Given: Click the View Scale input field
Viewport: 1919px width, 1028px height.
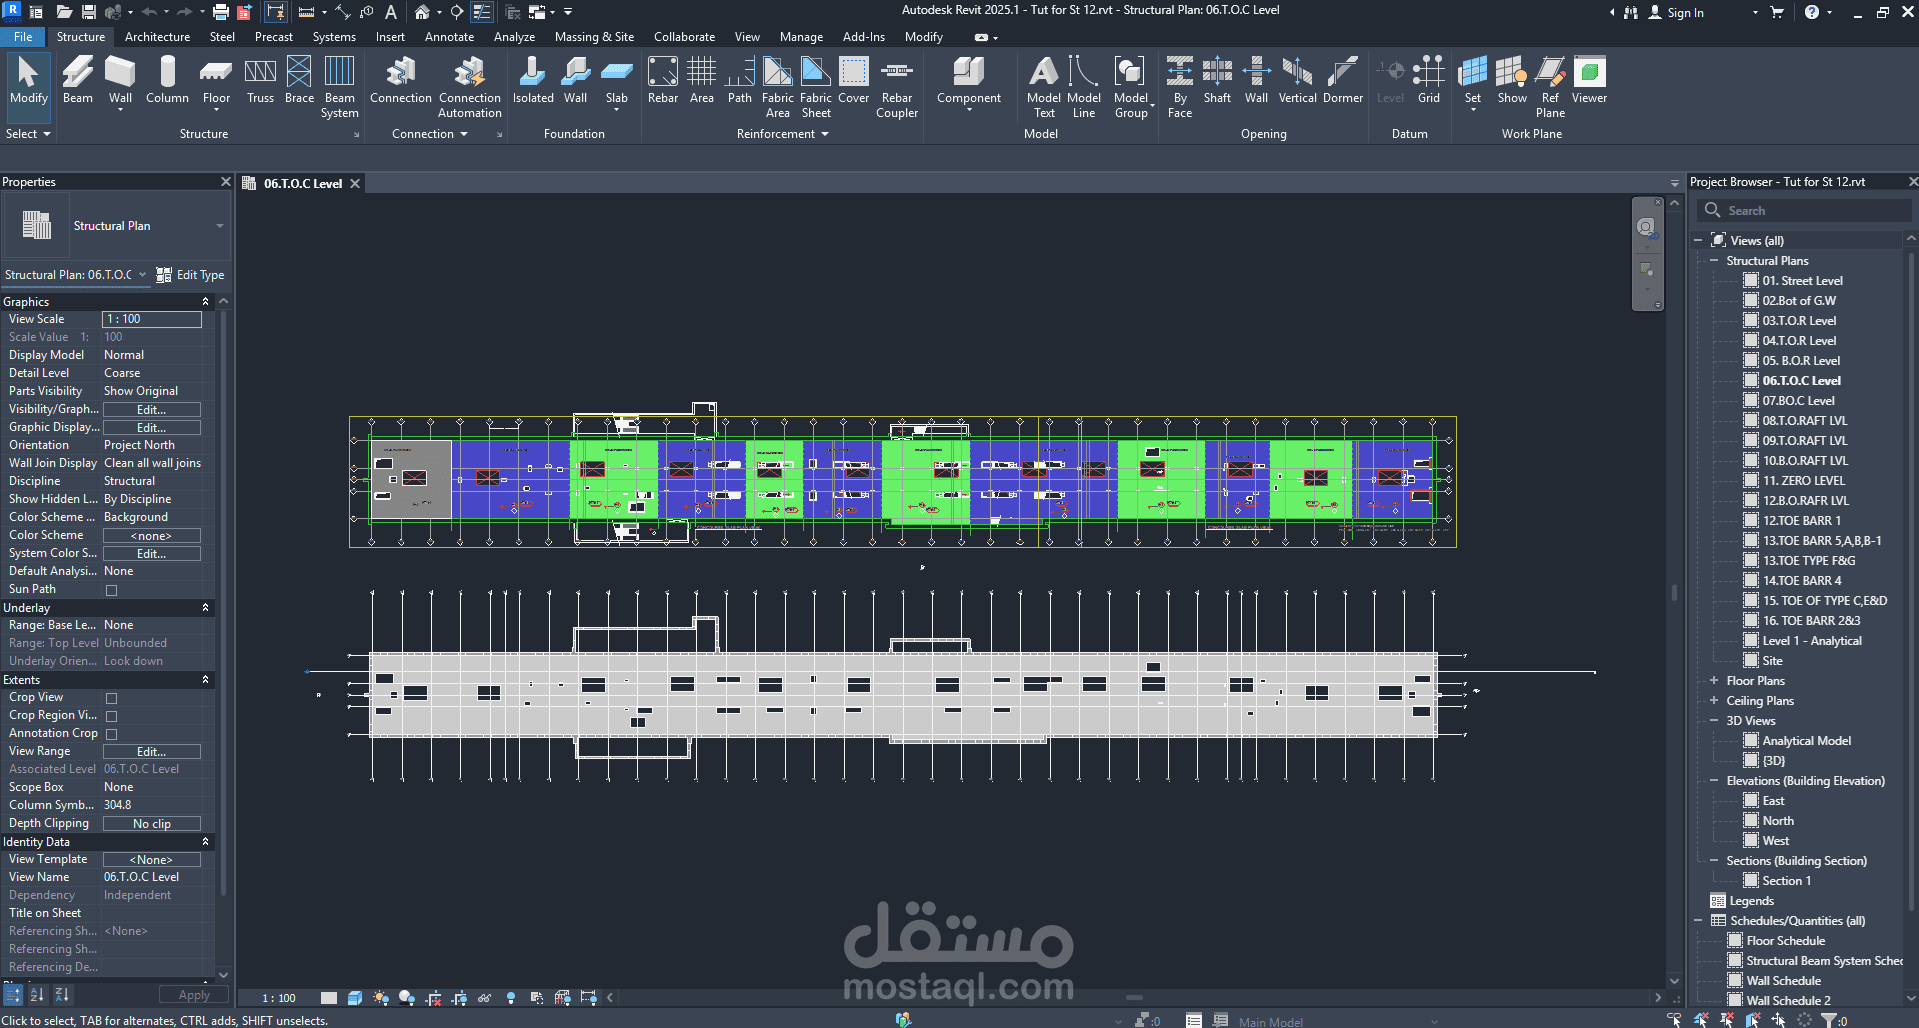Looking at the screenshot, I should (152, 319).
